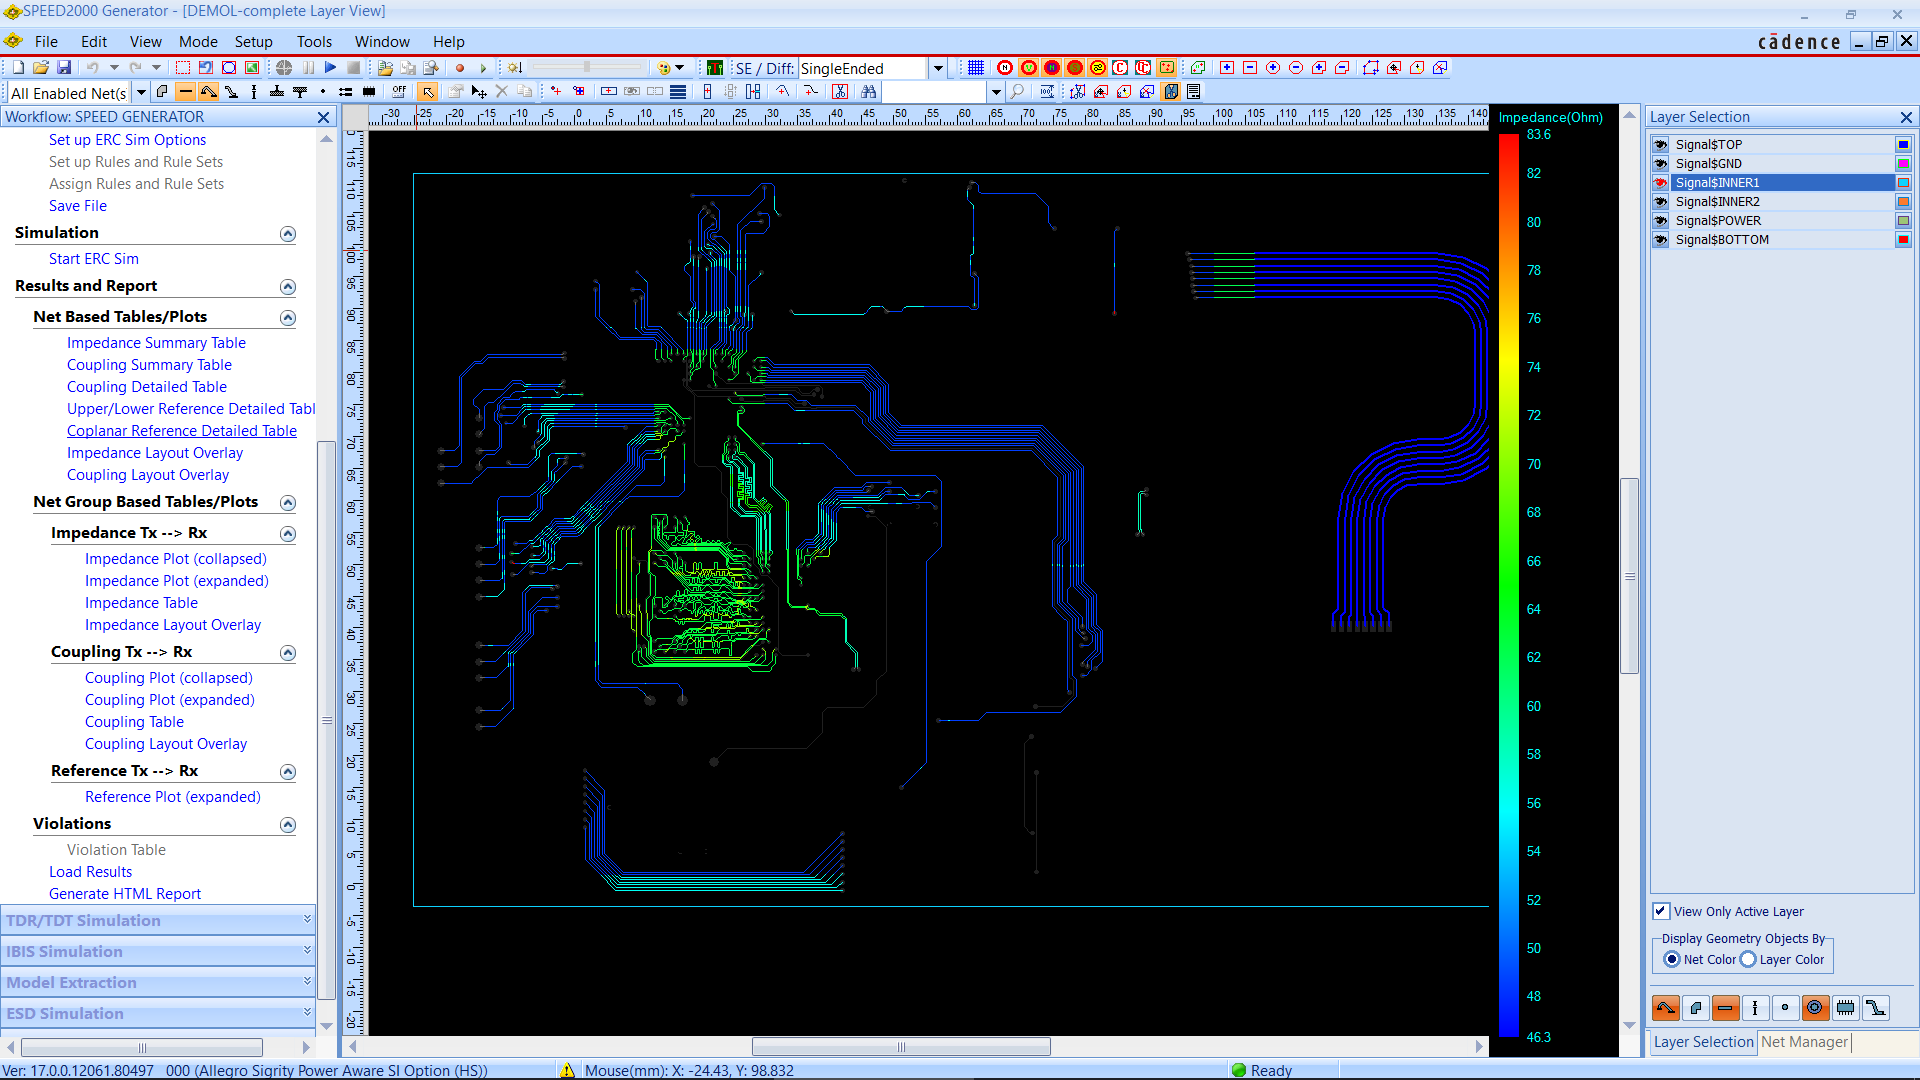Open the Impedance Summary Table link
Screen dimensions: 1920x1080
156,343
